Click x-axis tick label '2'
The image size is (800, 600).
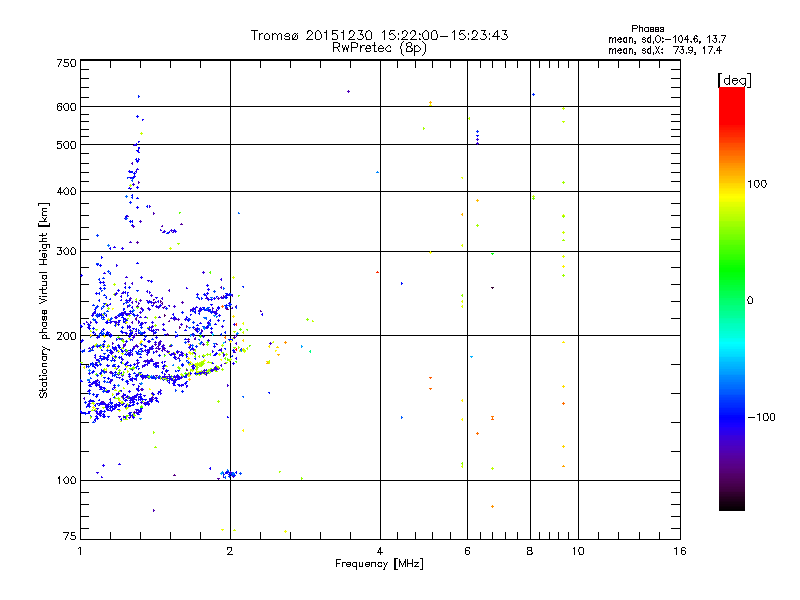click(230, 551)
